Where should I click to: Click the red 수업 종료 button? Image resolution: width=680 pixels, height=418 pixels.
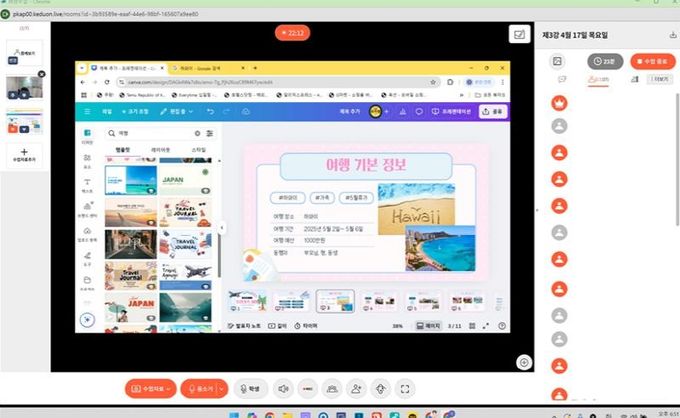(652, 61)
